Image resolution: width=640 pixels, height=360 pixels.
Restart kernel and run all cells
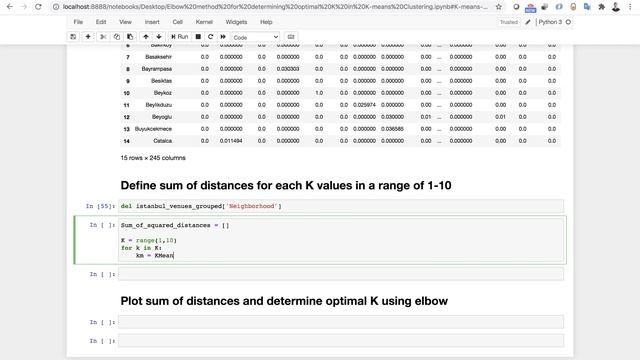(x=223, y=37)
